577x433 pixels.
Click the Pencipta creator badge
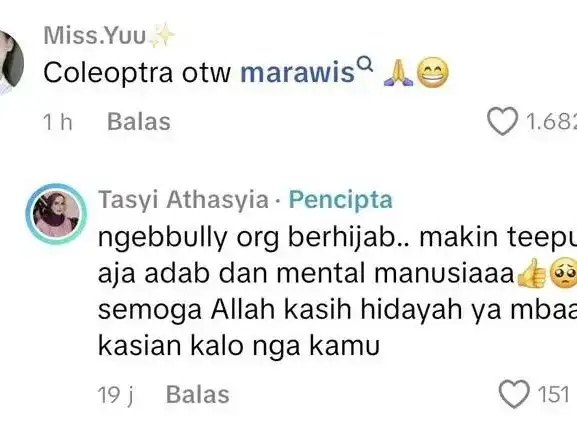340,200
